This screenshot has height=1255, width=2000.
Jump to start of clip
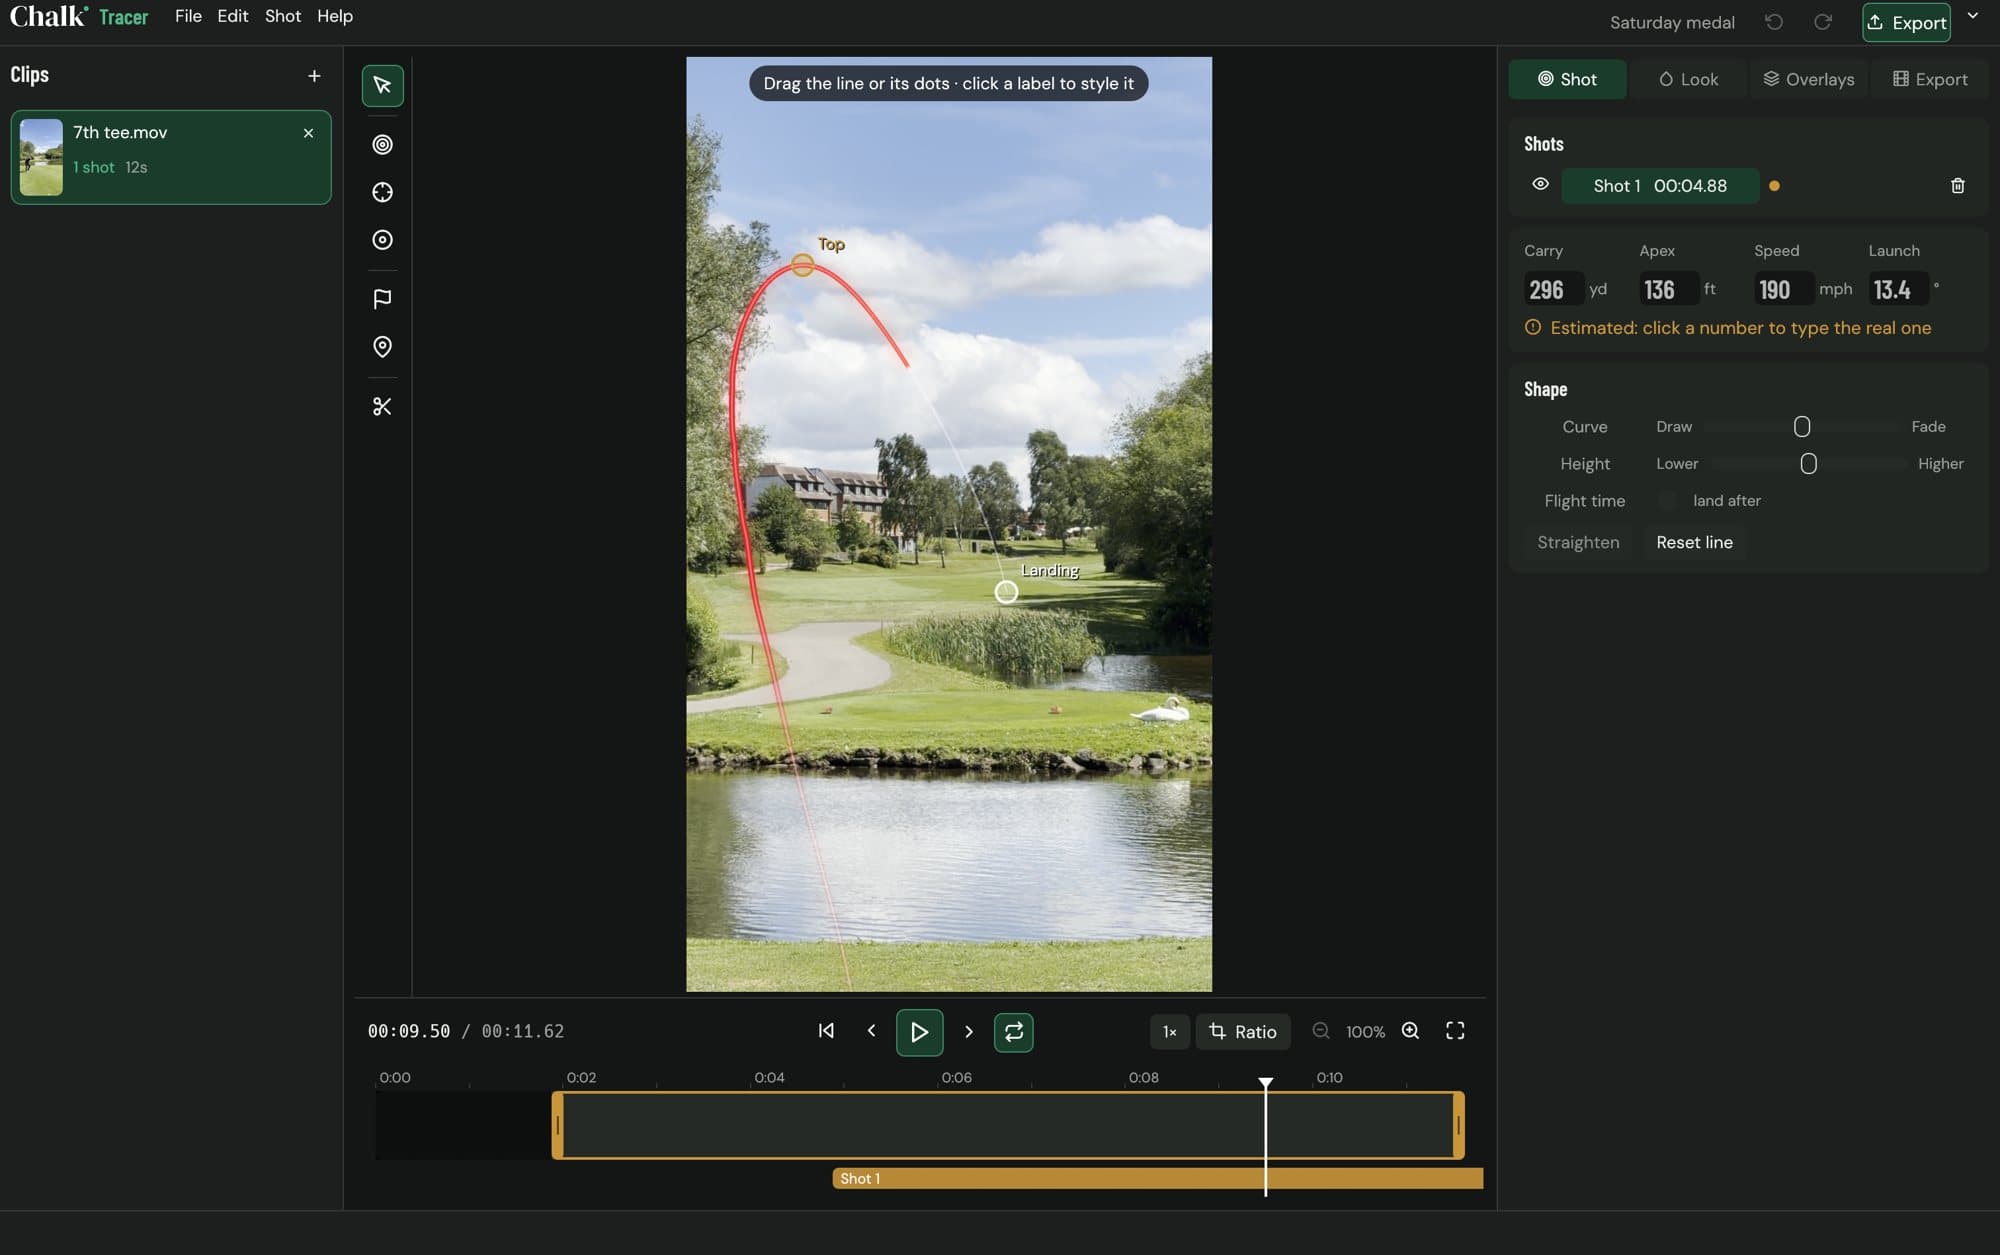(x=826, y=1031)
